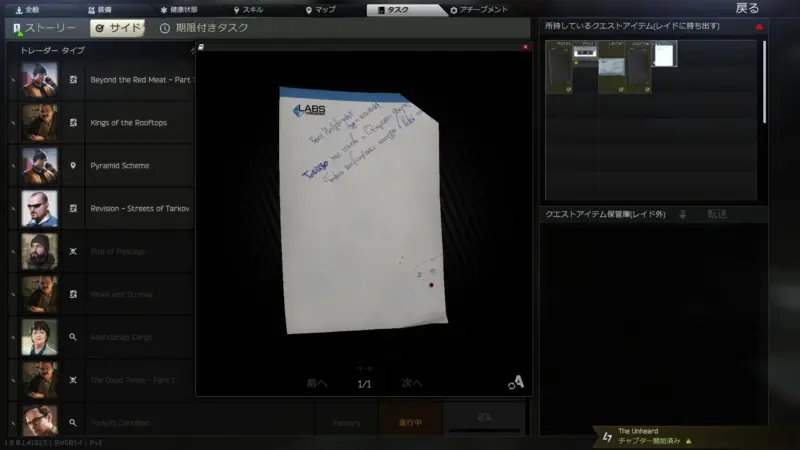Toggle the 期限付きタスク timed tasks filter
The image size is (800, 450).
pos(204,28)
